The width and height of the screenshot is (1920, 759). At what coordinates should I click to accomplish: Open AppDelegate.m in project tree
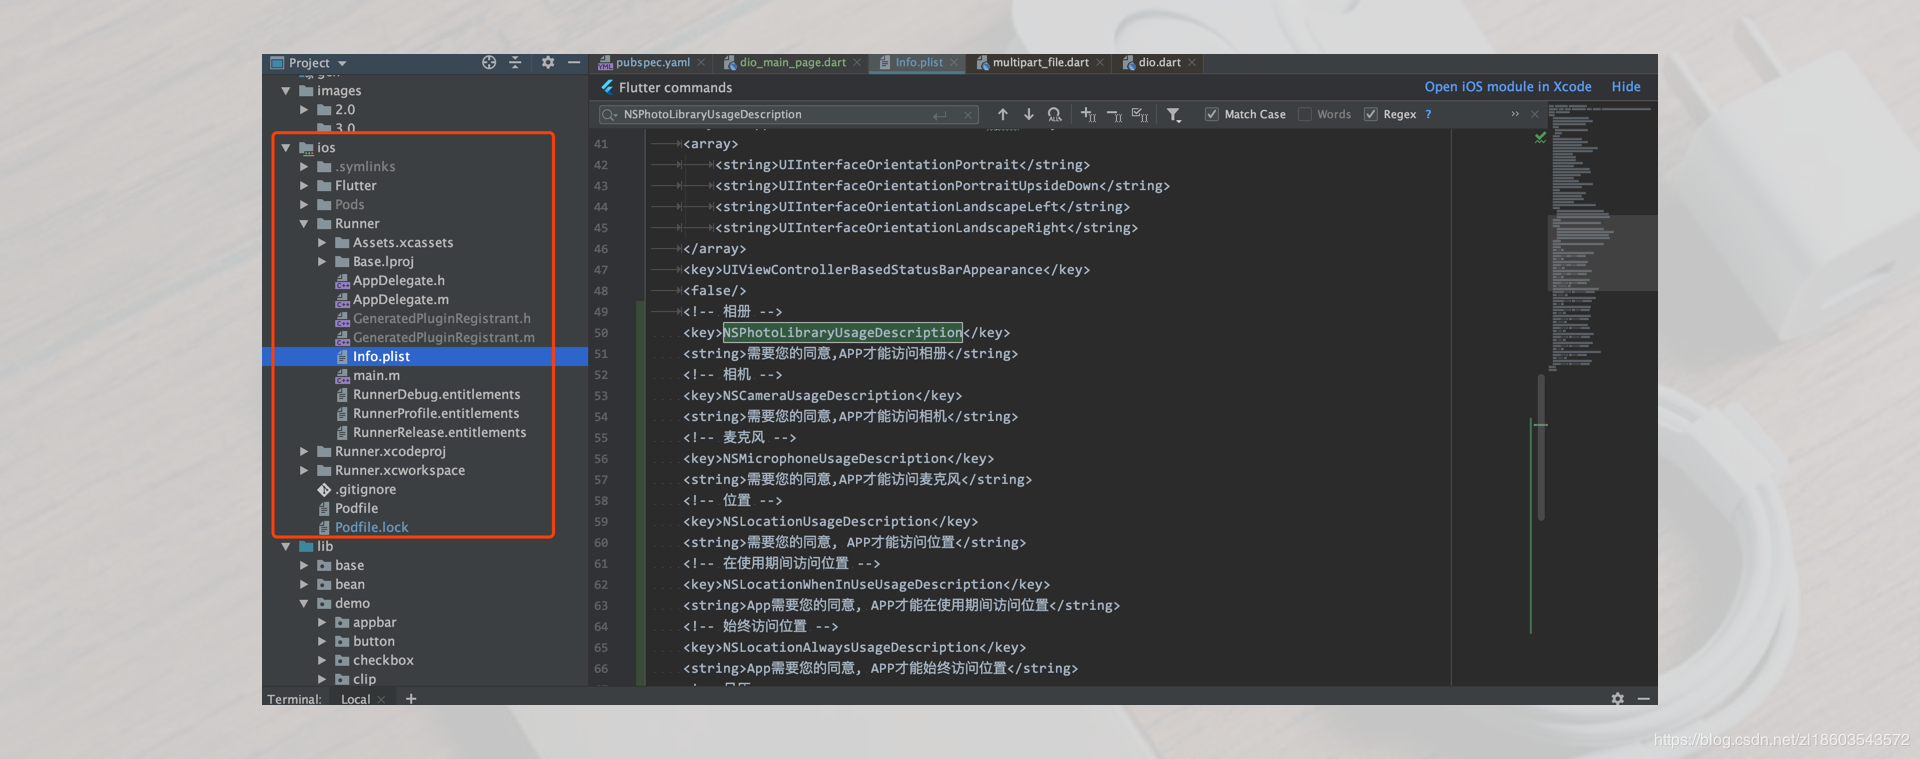(401, 300)
